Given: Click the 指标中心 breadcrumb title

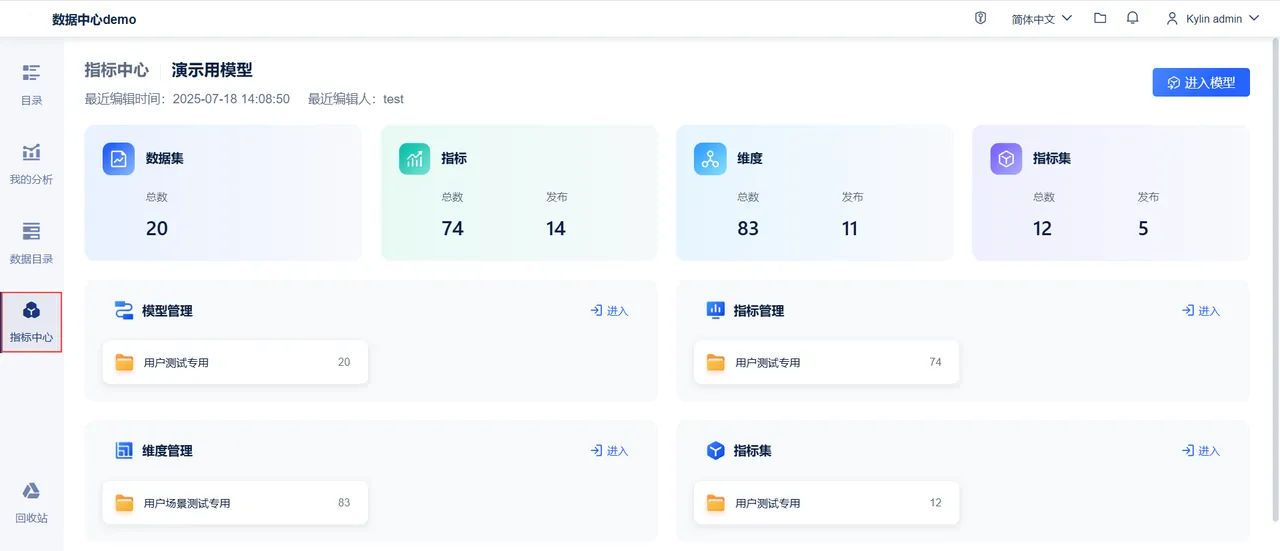Looking at the screenshot, I should tap(117, 70).
